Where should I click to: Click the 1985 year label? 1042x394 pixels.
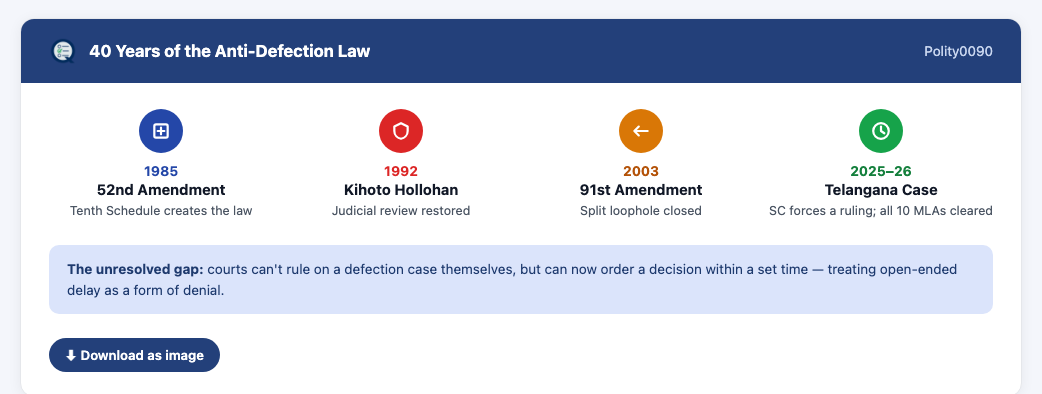[161, 171]
